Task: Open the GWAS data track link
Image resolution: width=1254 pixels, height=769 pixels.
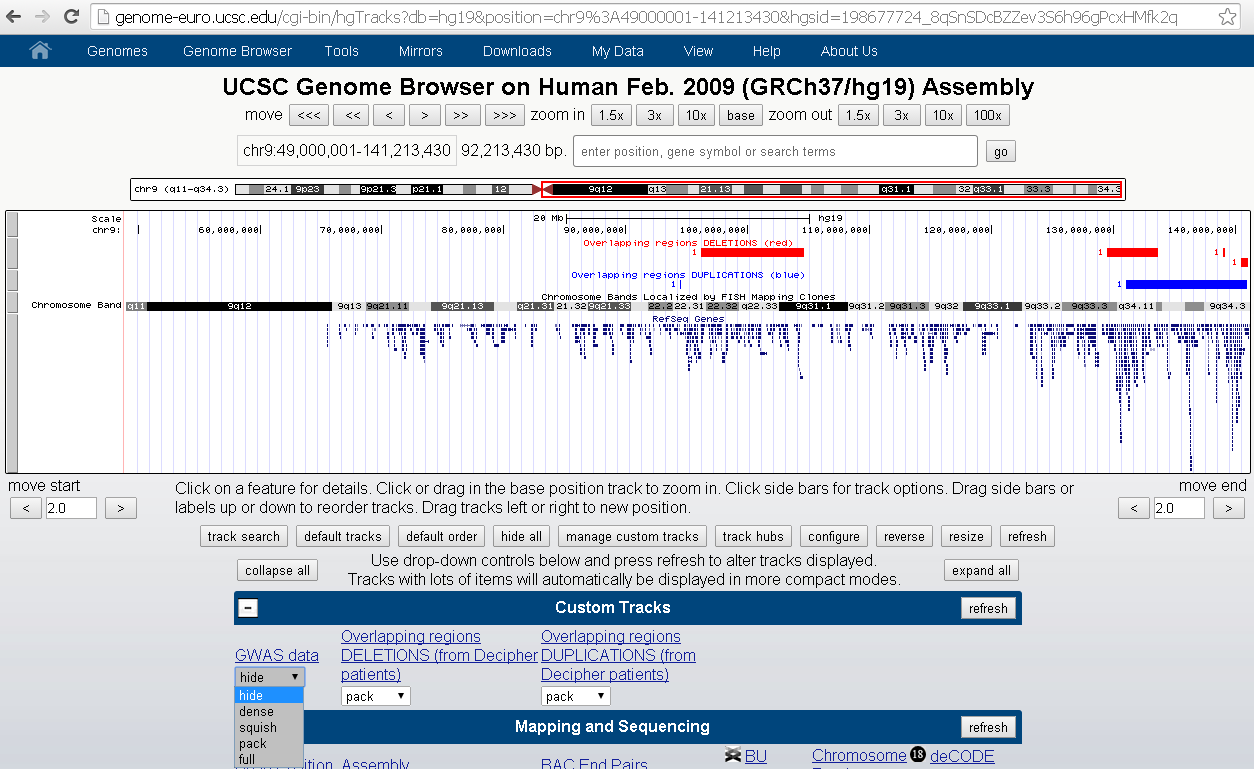Action: click(x=277, y=655)
